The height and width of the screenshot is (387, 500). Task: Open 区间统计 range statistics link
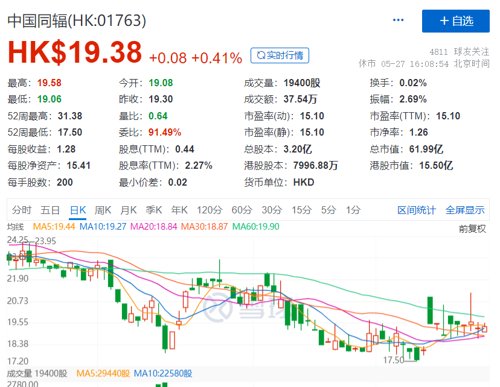click(416, 210)
